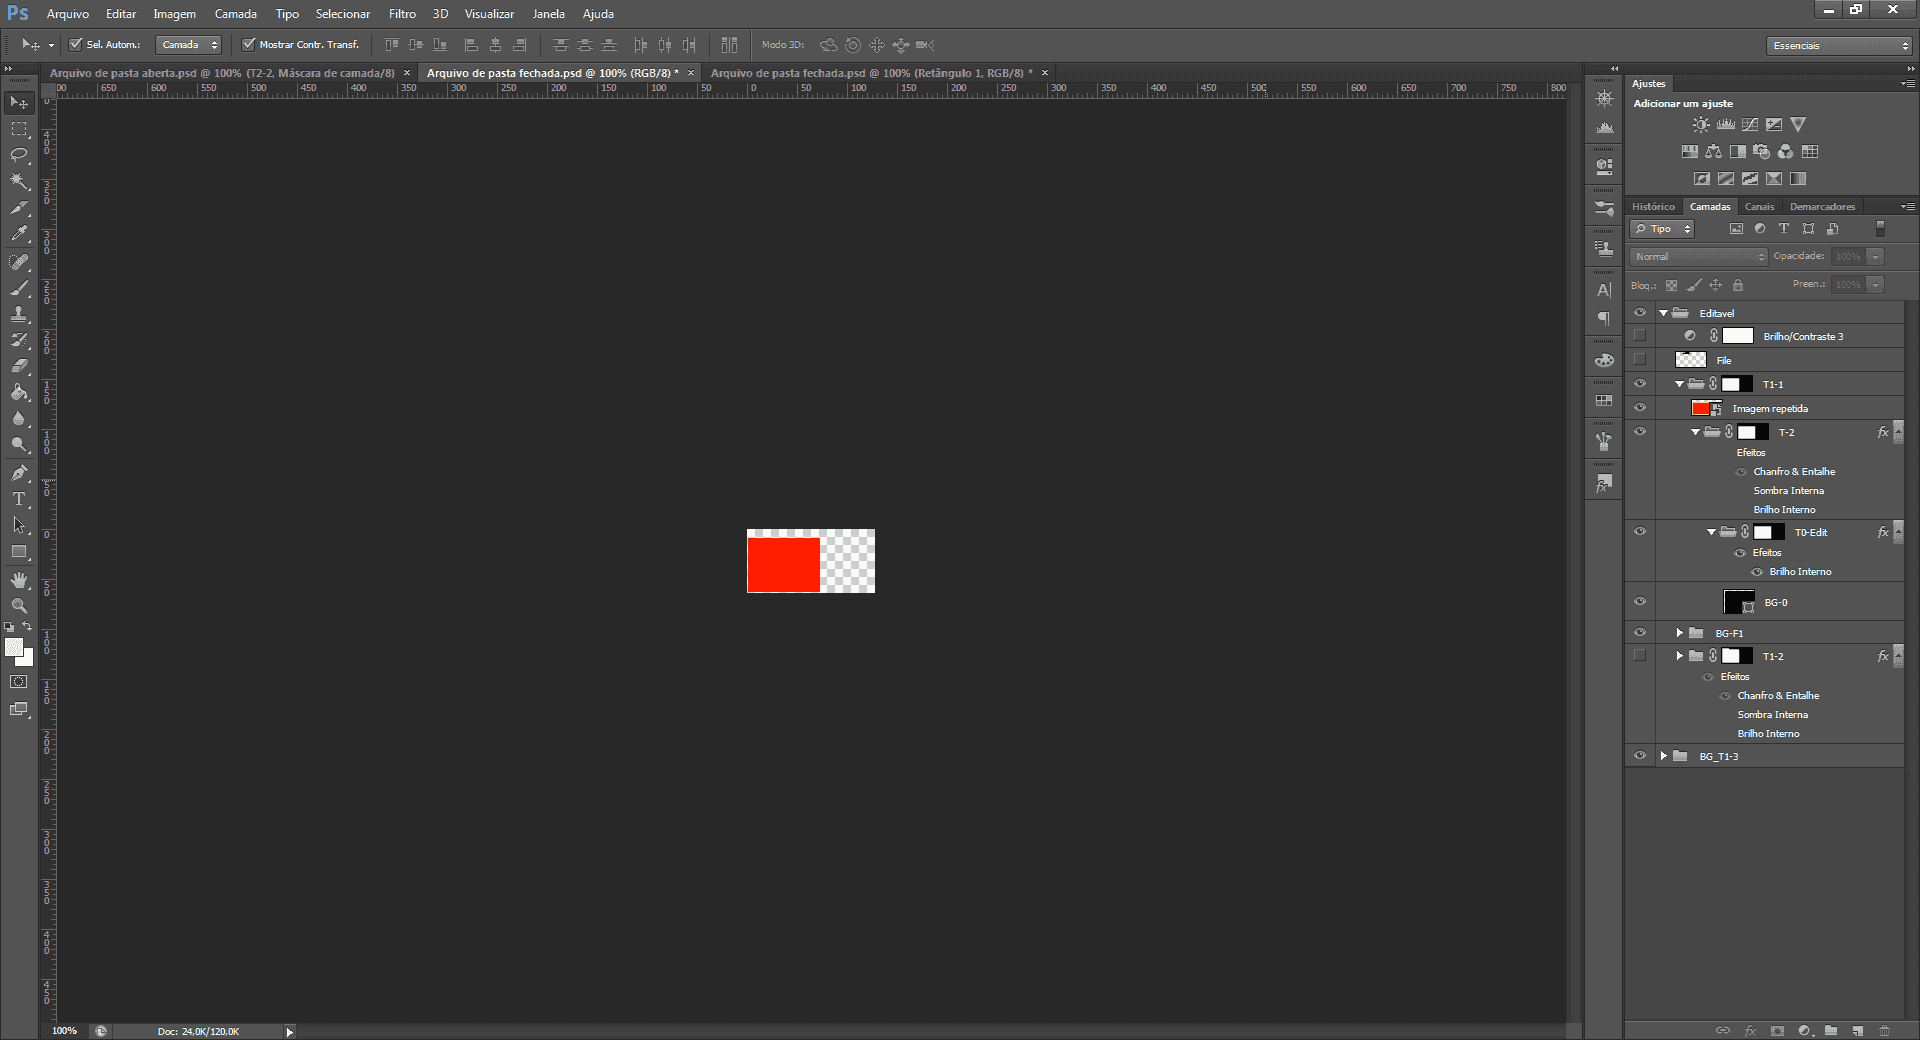Expand the BG-F1 group
Viewport: 1920px width, 1040px height.
1680,633
